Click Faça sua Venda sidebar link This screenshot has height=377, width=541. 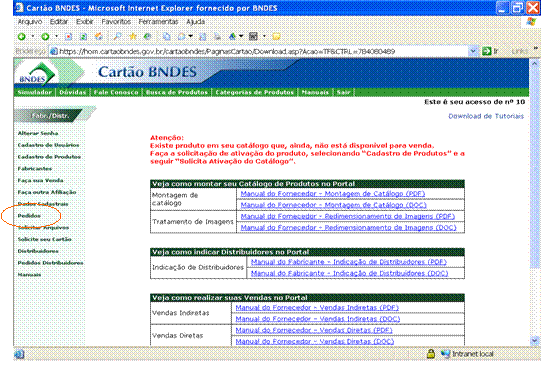pyautogui.click(x=40, y=180)
